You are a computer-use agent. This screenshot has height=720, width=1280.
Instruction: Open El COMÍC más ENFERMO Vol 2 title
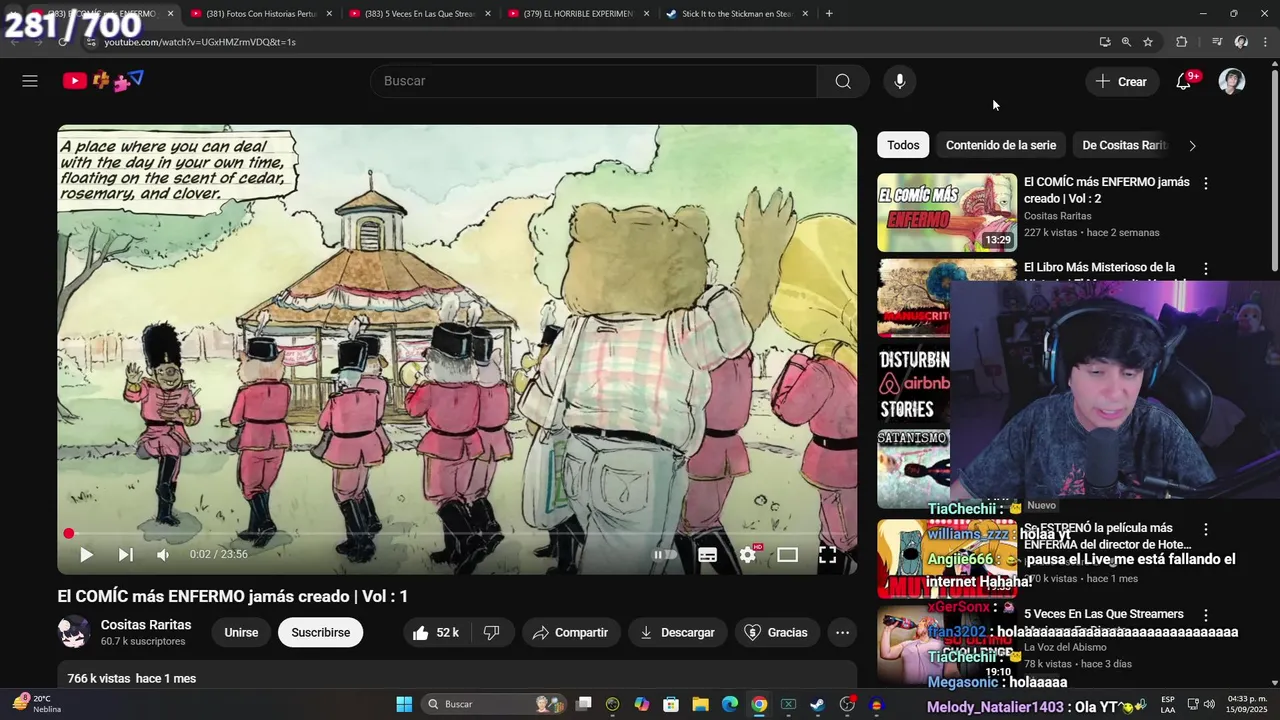tap(1107, 190)
